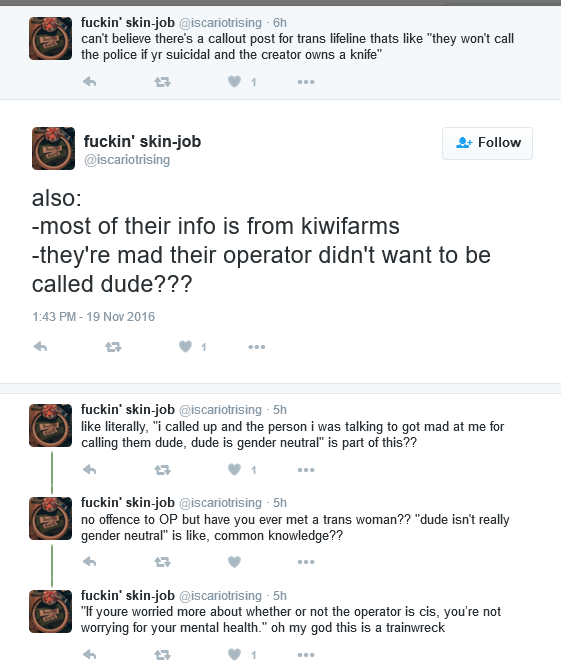Reply to the callout post tweet
Viewport: 561px width, 671px height.
(x=89, y=81)
